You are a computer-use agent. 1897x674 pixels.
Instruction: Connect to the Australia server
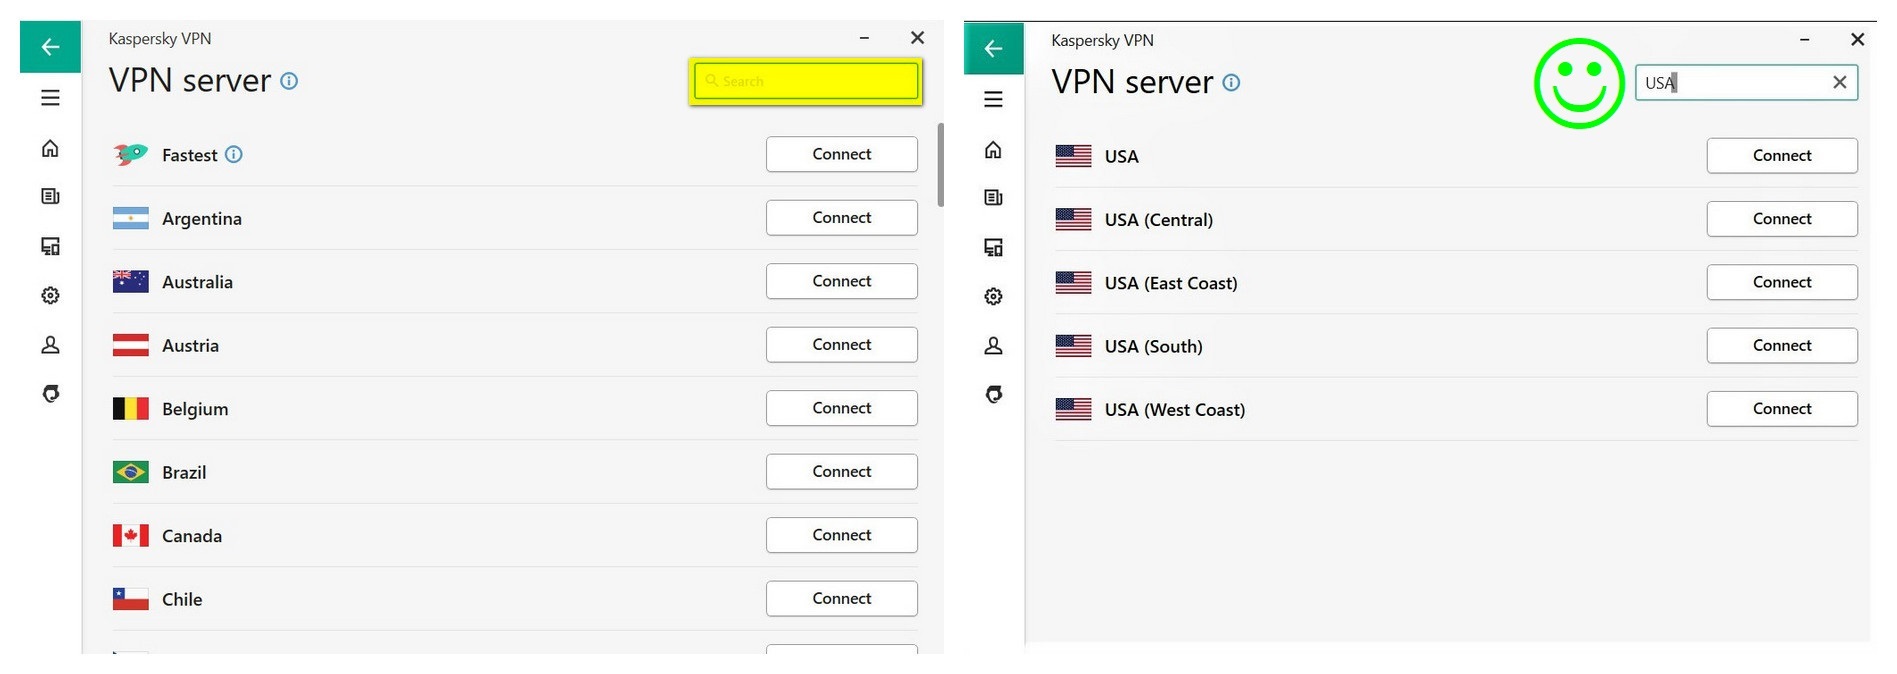click(842, 281)
